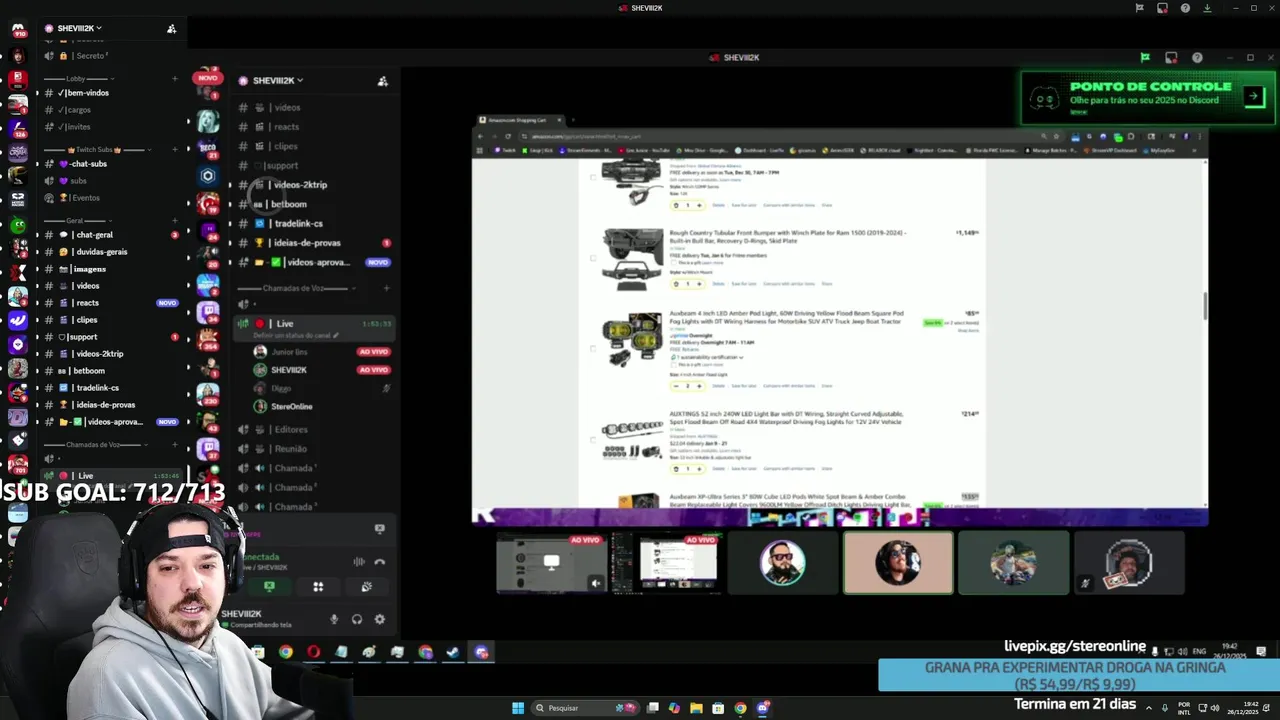Screen dimensions: 1280x720
Task: Open File Explorer from the Windows taskbar
Action: tap(696, 708)
